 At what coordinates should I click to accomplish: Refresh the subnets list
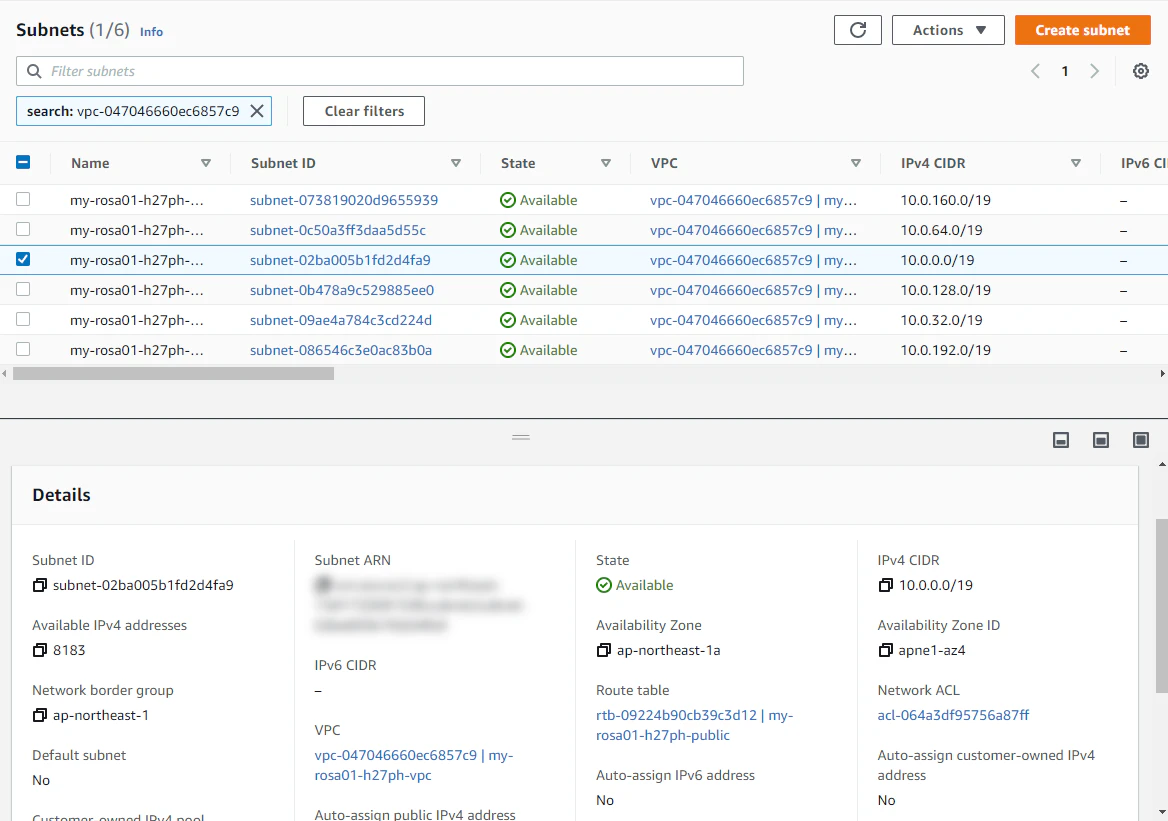click(857, 30)
